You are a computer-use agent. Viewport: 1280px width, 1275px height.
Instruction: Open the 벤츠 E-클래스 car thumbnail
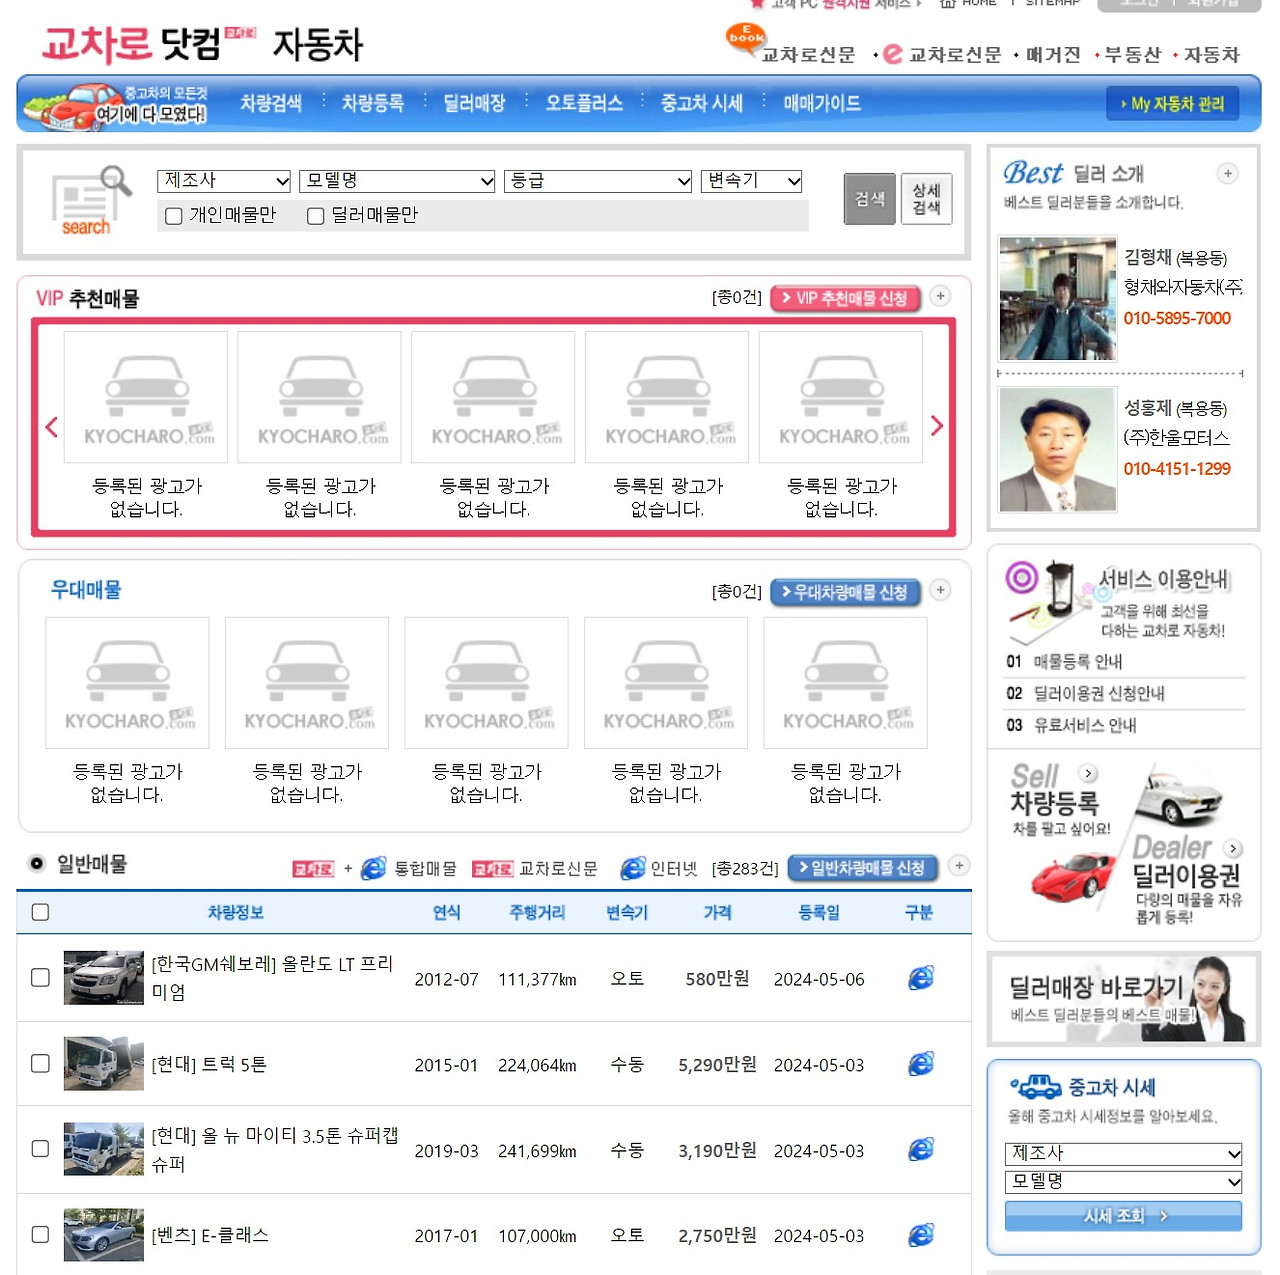[x=104, y=1234]
